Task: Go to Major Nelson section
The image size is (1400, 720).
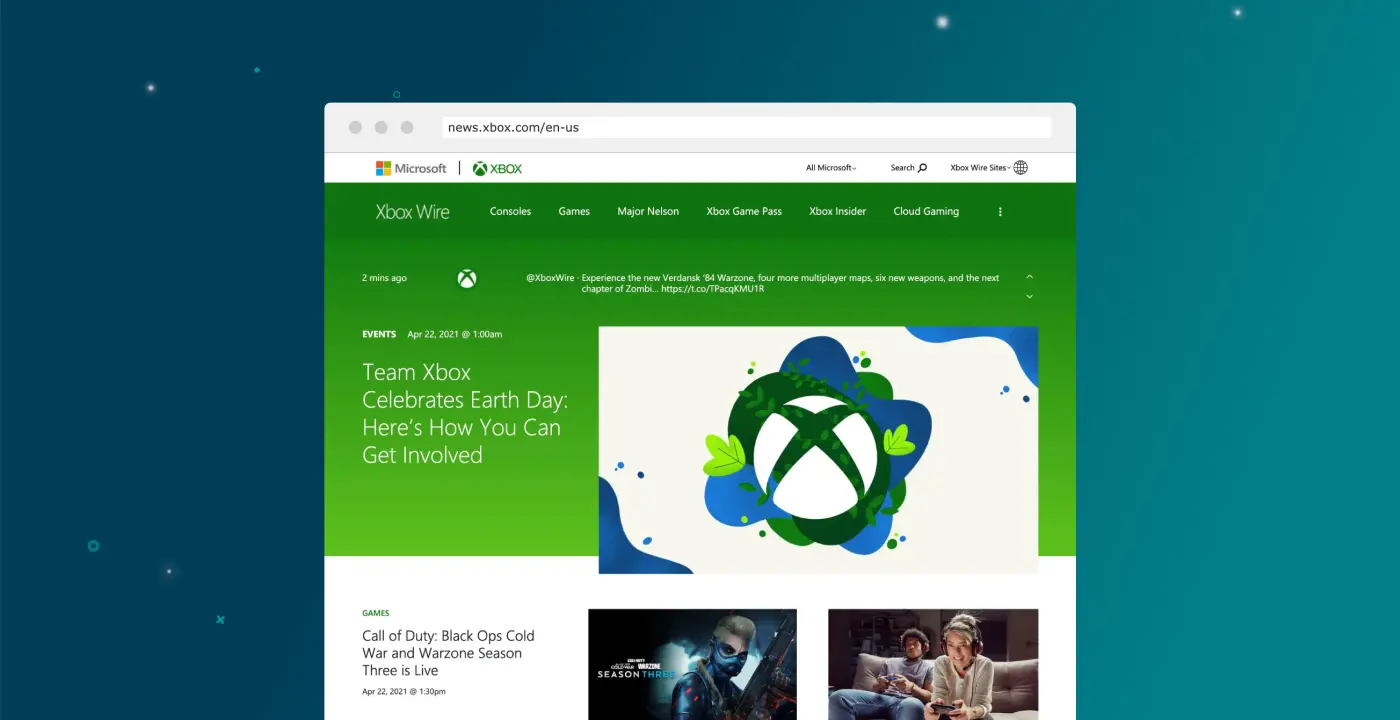Action: coord(648,212)
